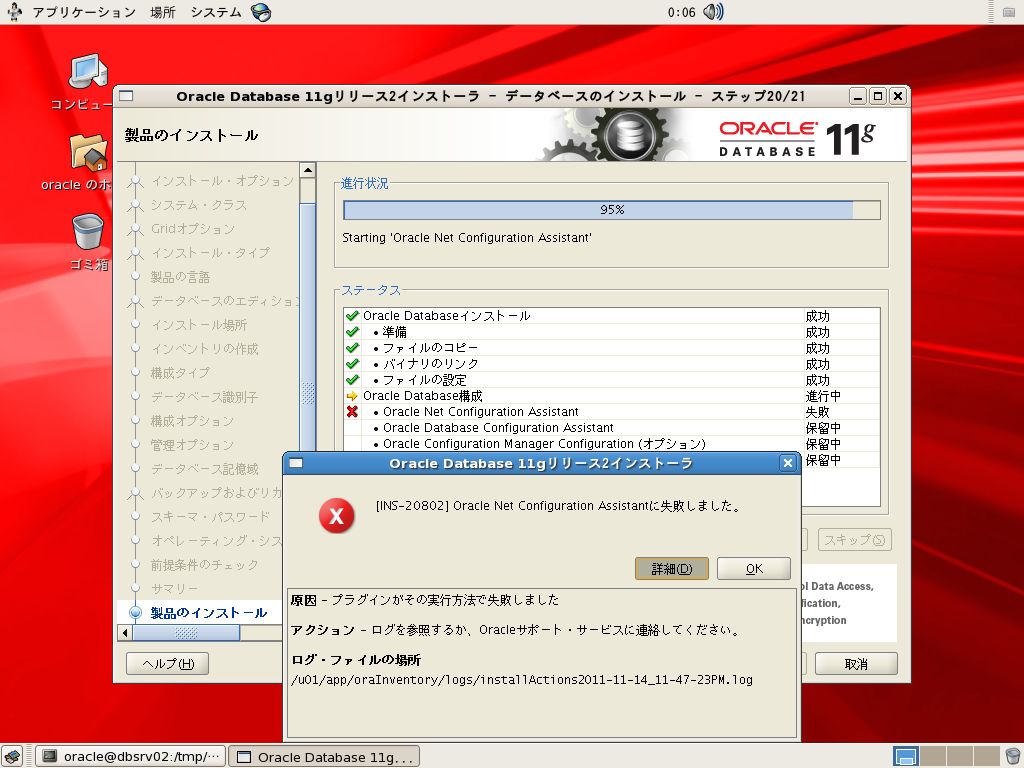The height and width of the screenshot is (768, 1024).
Task: Select the データベース識別子 step
Action: [204, 397]
